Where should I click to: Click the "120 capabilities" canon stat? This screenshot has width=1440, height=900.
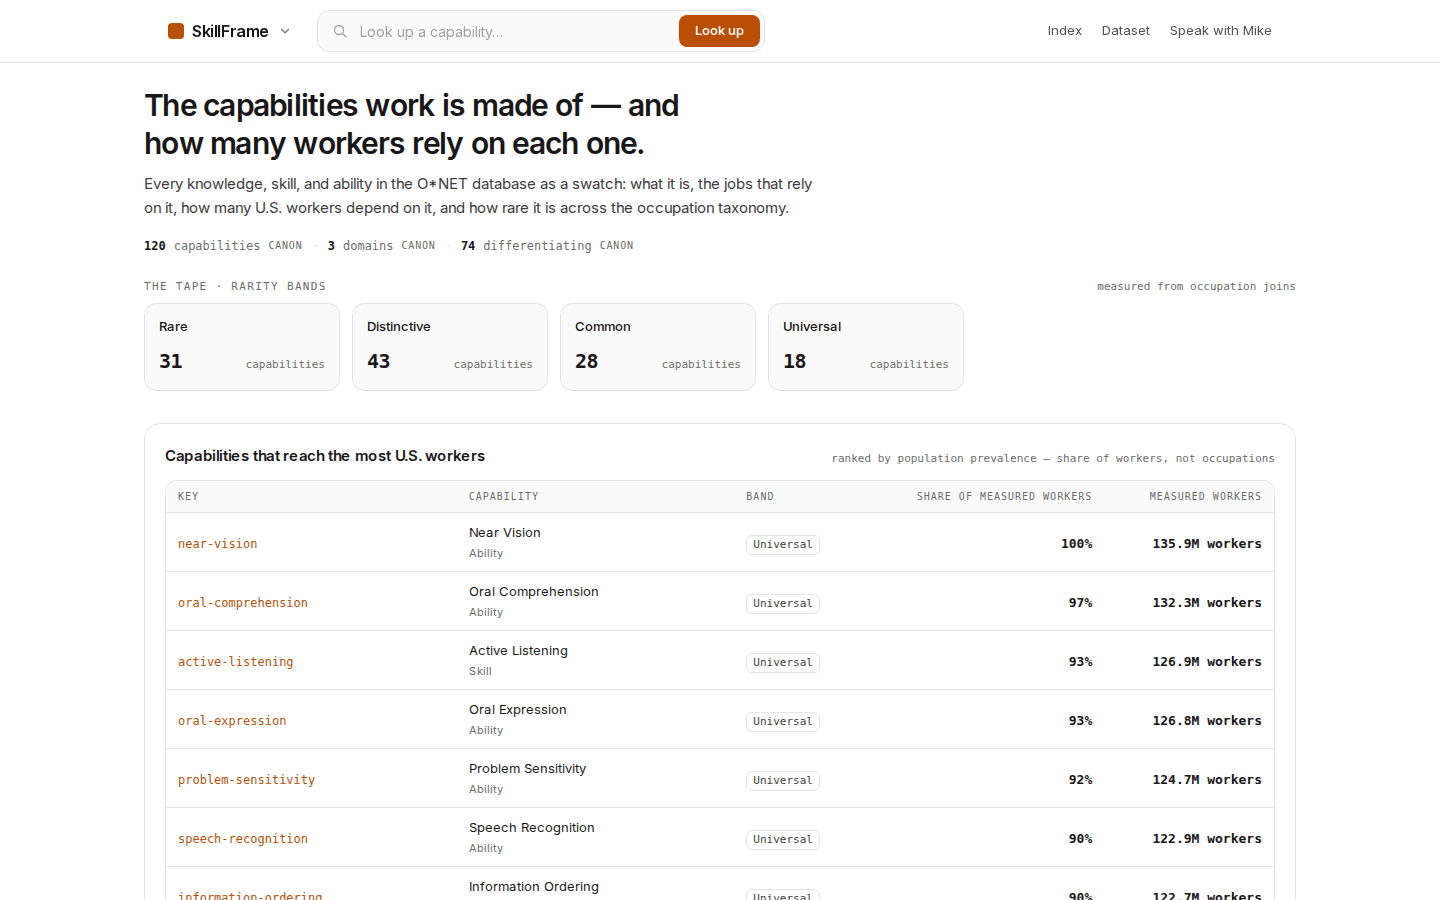pyautogui.click(x=223, y=245)
